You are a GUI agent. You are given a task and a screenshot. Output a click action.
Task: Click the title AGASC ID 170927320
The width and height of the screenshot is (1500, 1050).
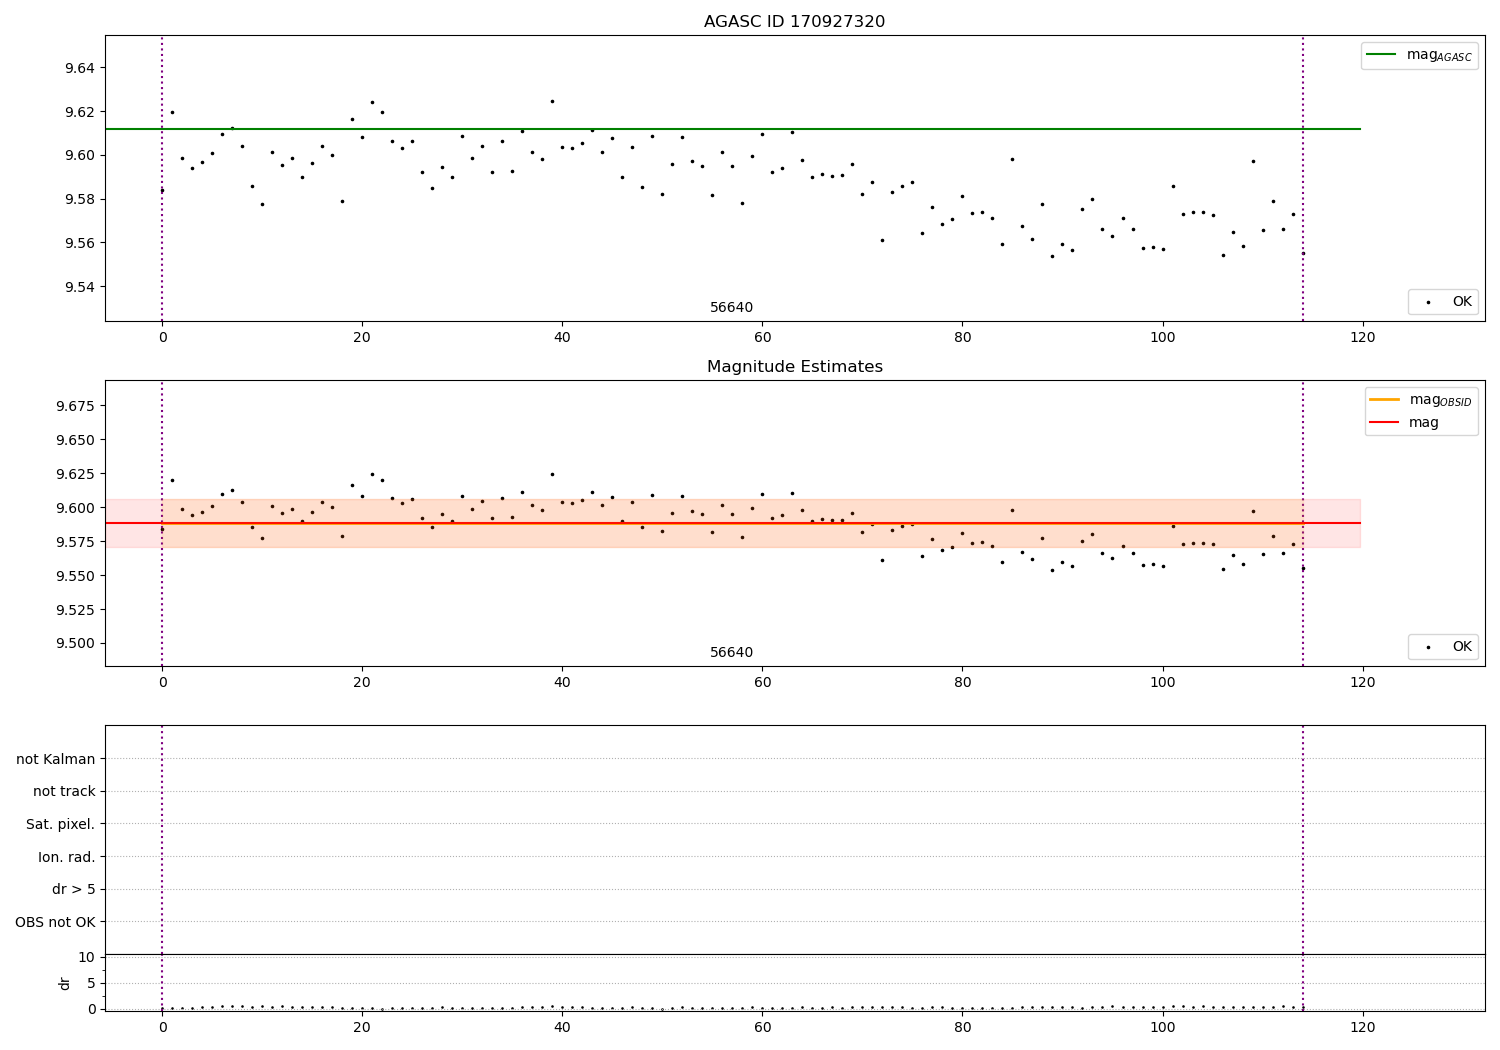click(794, 22)
